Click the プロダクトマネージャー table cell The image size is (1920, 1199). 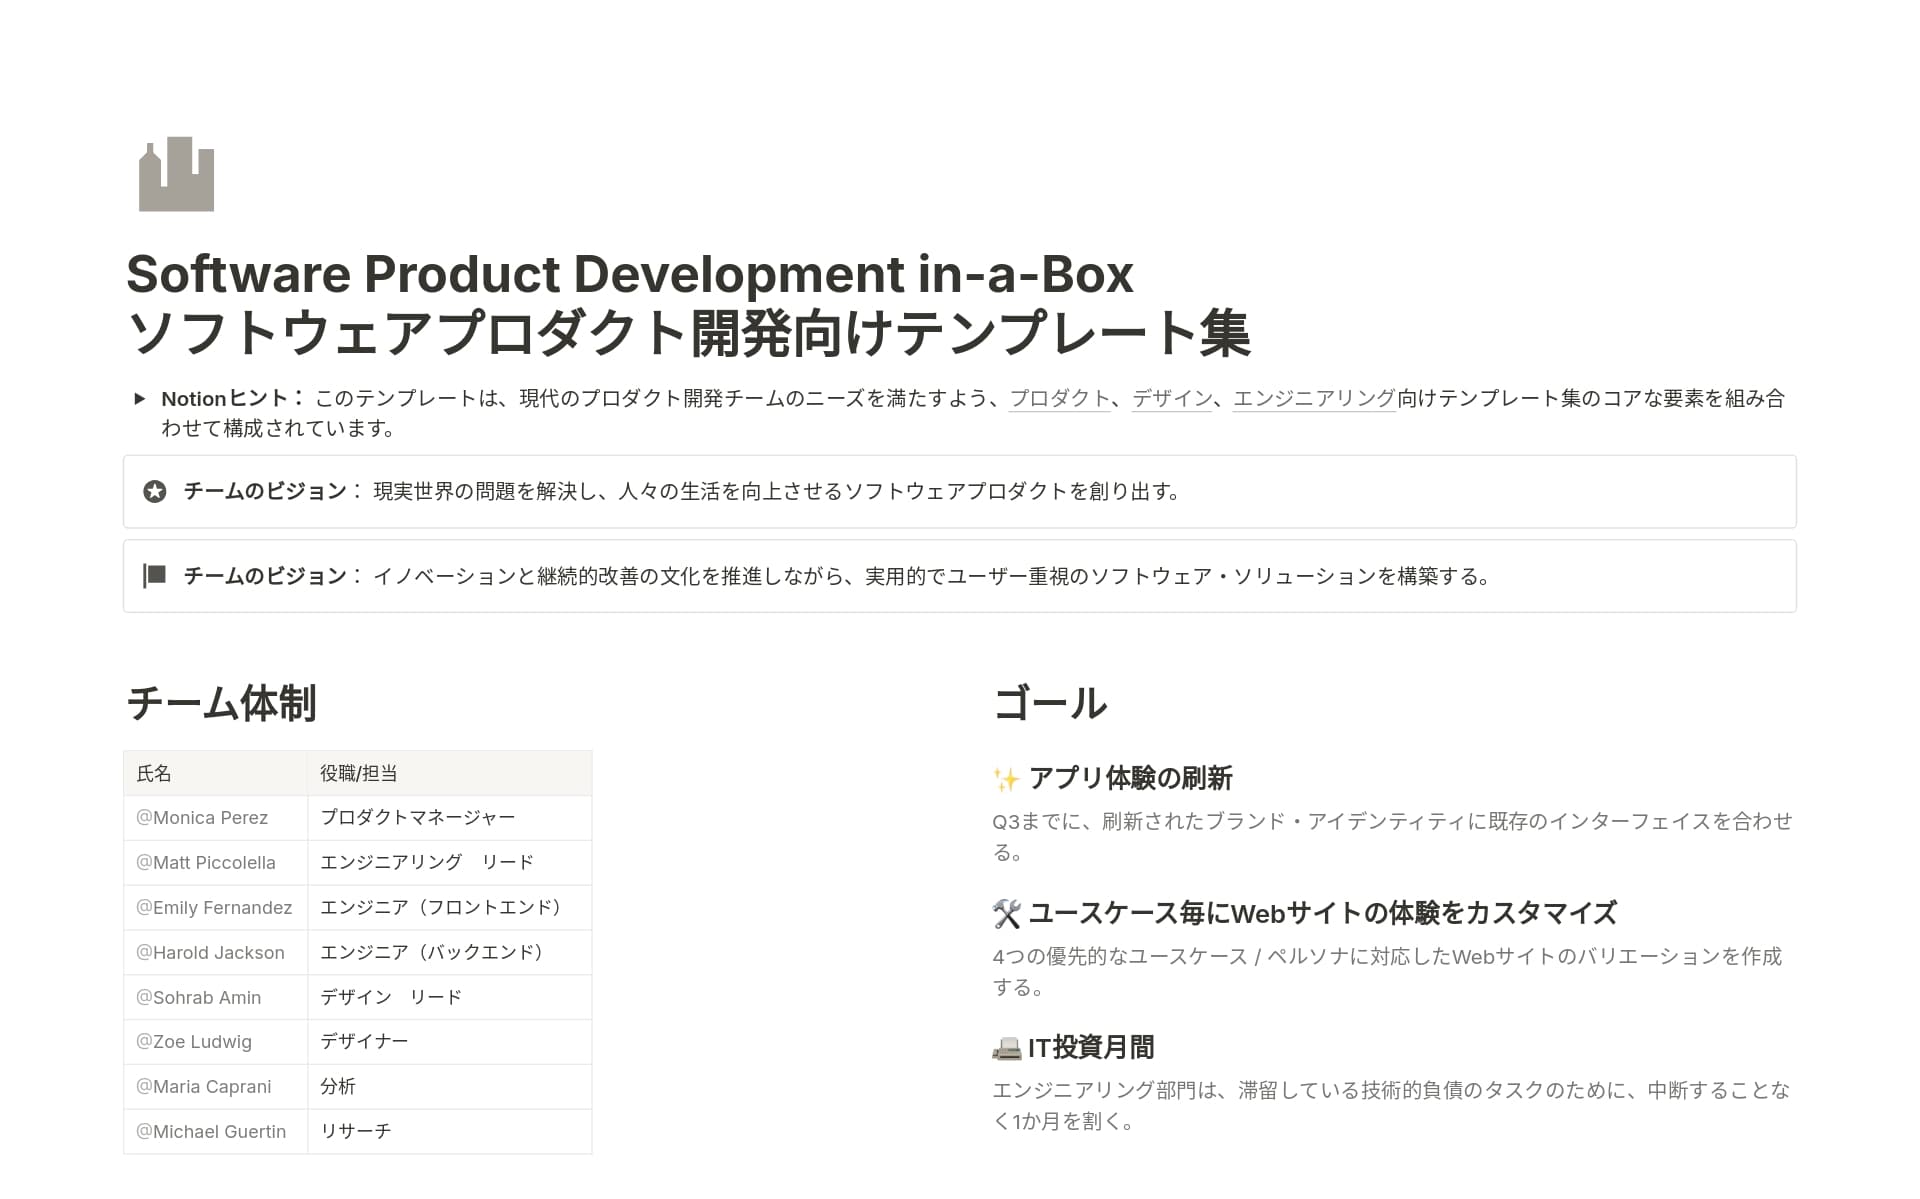pos(417,818)
